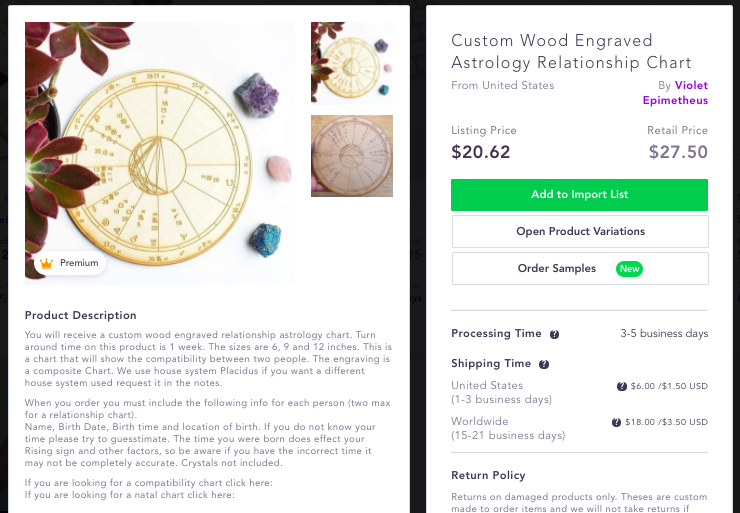740x513 pixels.
Task: Click the Premium label on image
Action: [79, 264]
